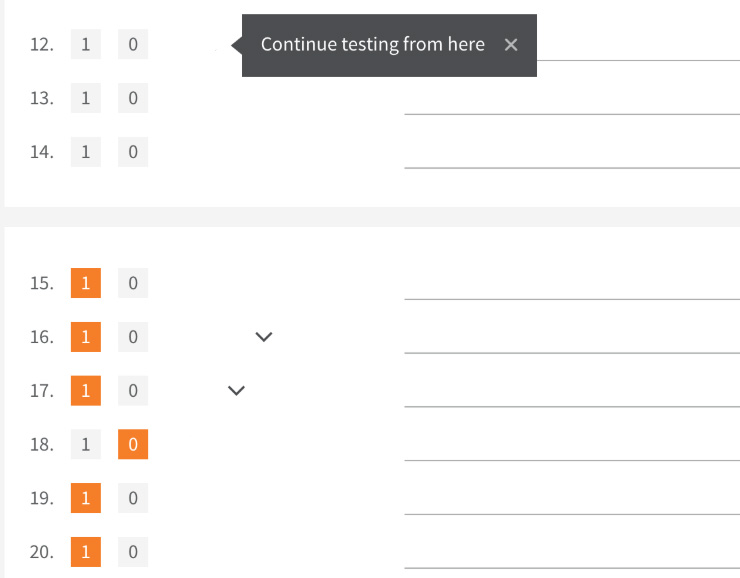Set item 19 score to 0
Image resolution: width=740 pixels, height=578 pixels.
click(133, 498)
